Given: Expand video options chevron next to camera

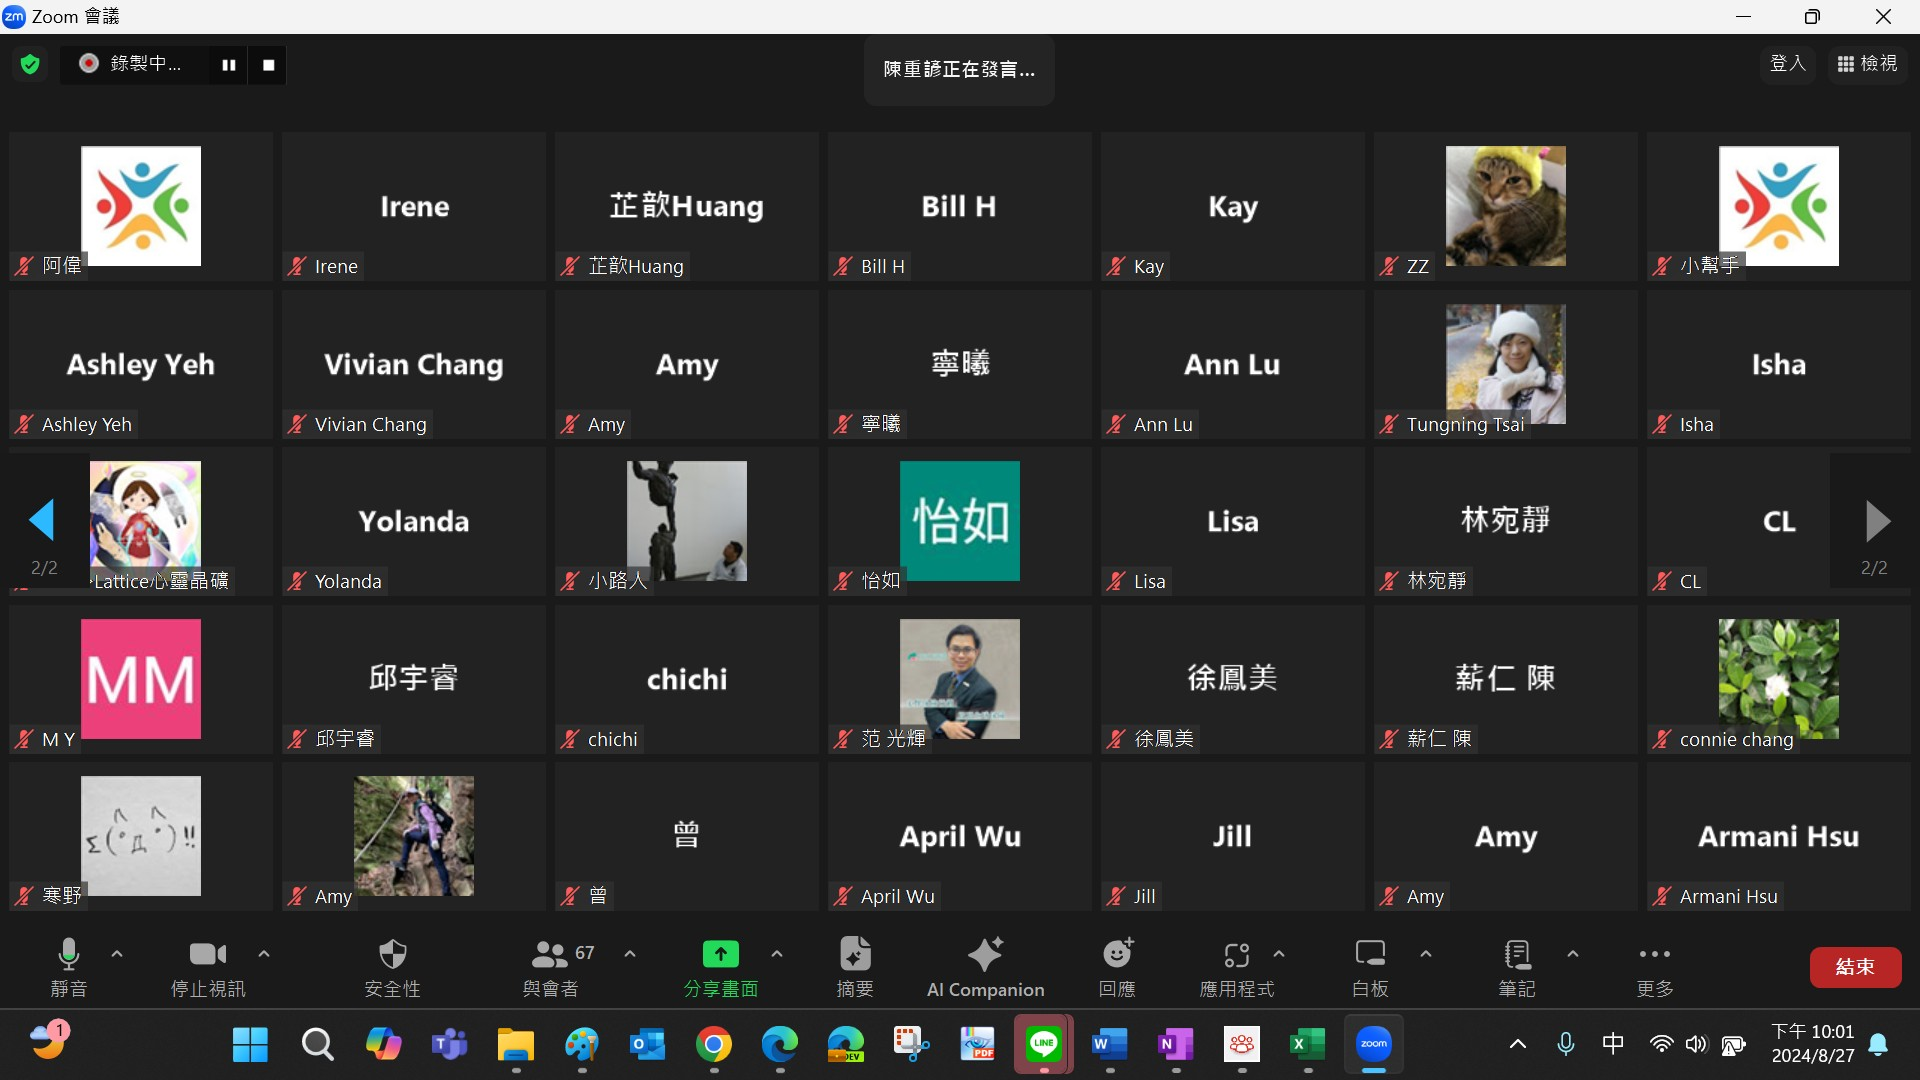Looking at the screenshot, I should [x=264, y=954].
